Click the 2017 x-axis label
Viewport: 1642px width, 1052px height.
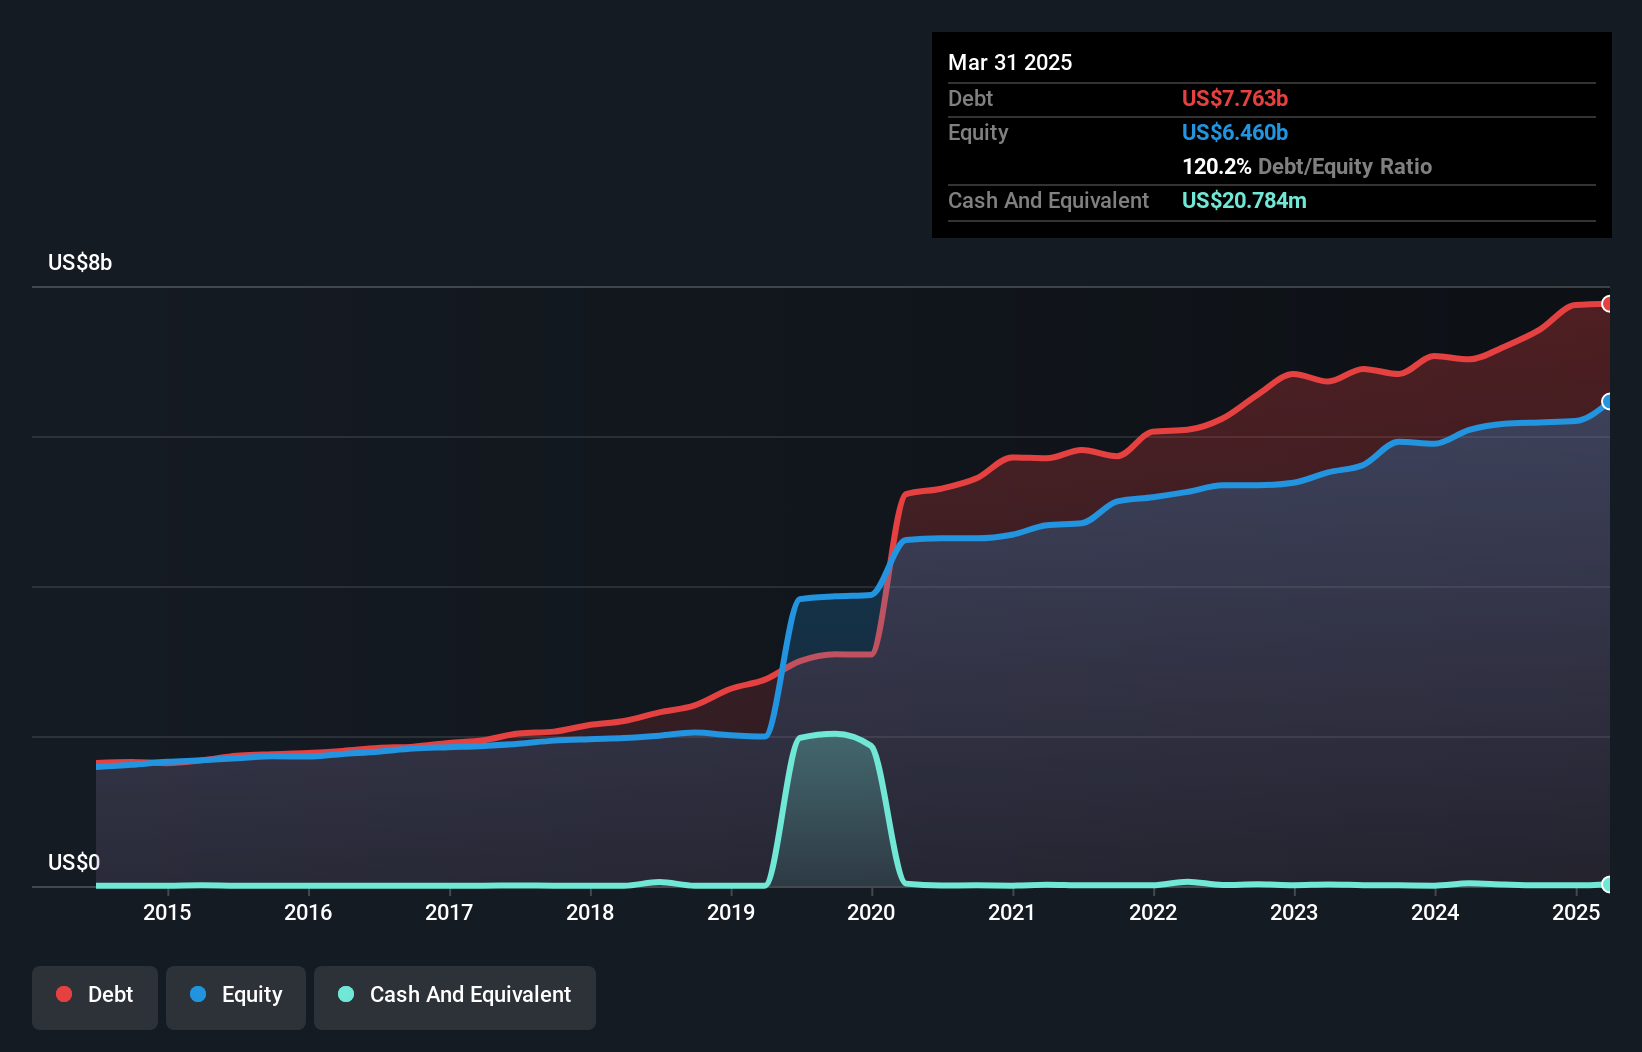pos(449,913)
